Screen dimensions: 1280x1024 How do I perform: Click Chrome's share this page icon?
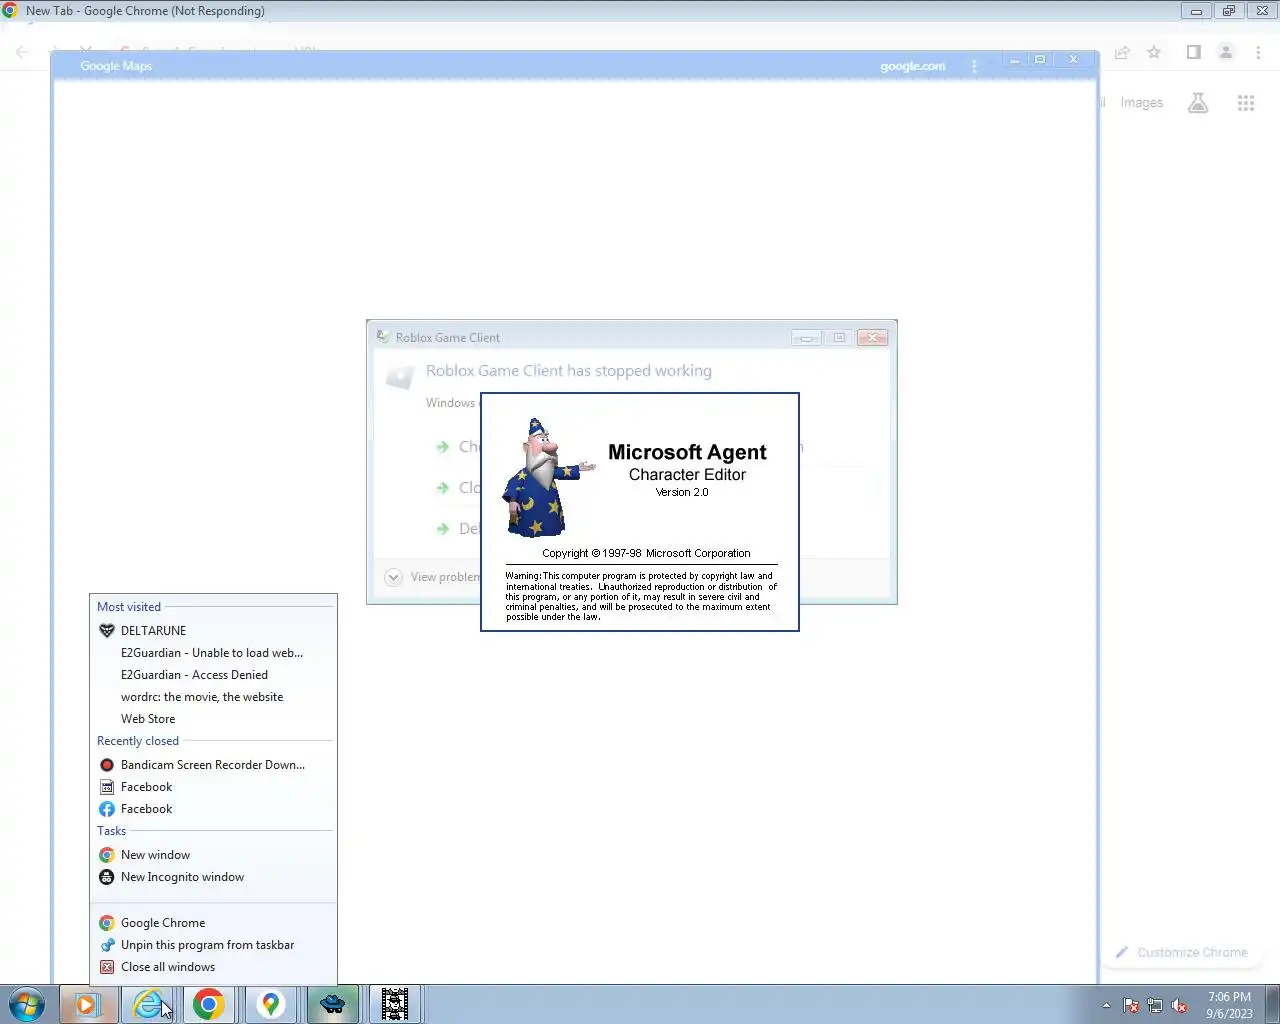[x=1122, y=52]
